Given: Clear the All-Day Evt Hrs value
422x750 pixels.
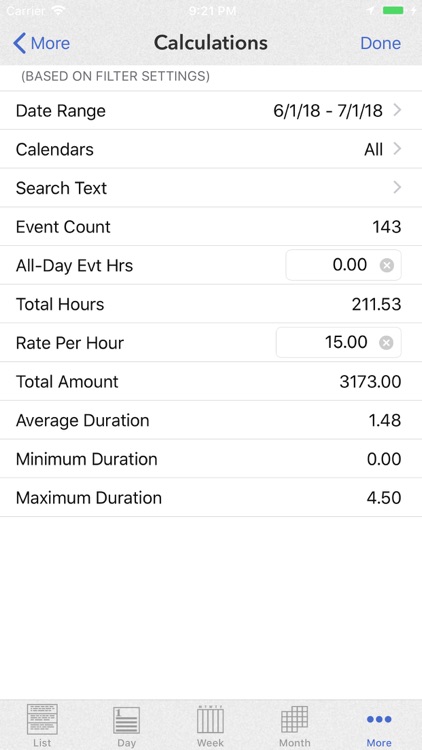Looking at the screenshot, I should coord(387,265).
